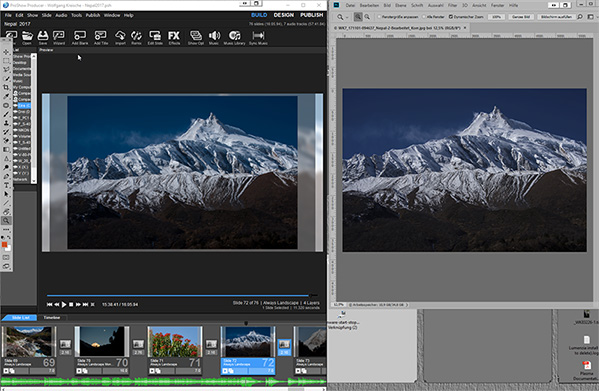Screen dimensions: 599x391
Task: Select the Move tool in left toolbox
Action: coord(6,52)
